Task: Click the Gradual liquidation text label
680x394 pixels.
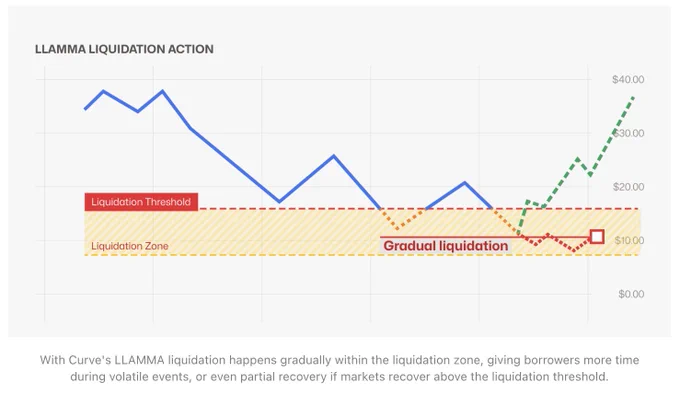Action: tap(445, 246)
